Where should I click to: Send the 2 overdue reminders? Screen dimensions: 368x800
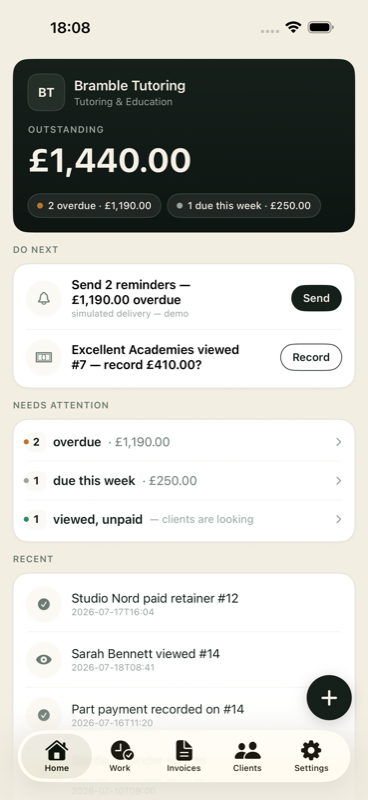316,298
